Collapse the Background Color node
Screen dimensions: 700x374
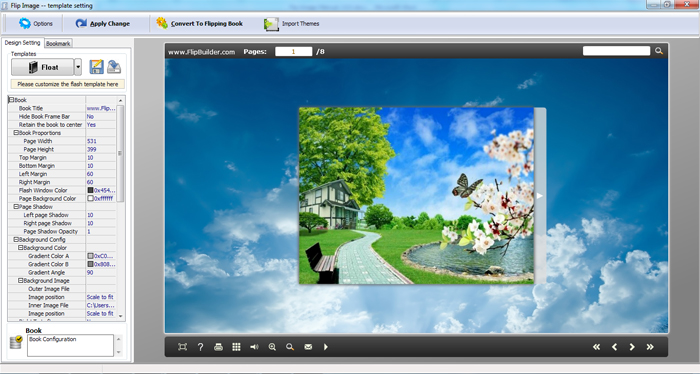(21, 248)
